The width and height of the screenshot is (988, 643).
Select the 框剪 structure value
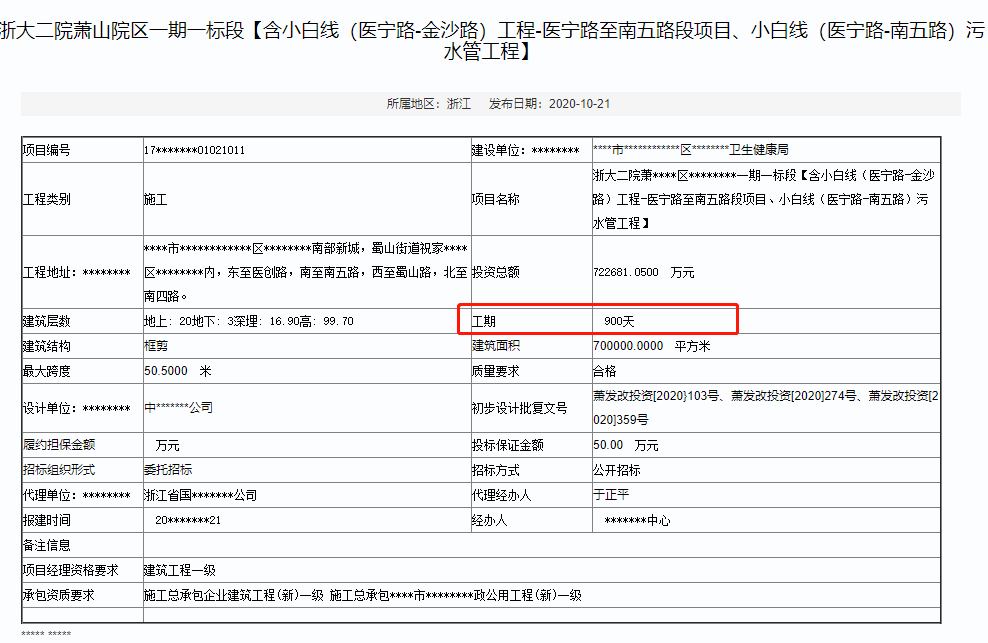click(x=156, y=346)
